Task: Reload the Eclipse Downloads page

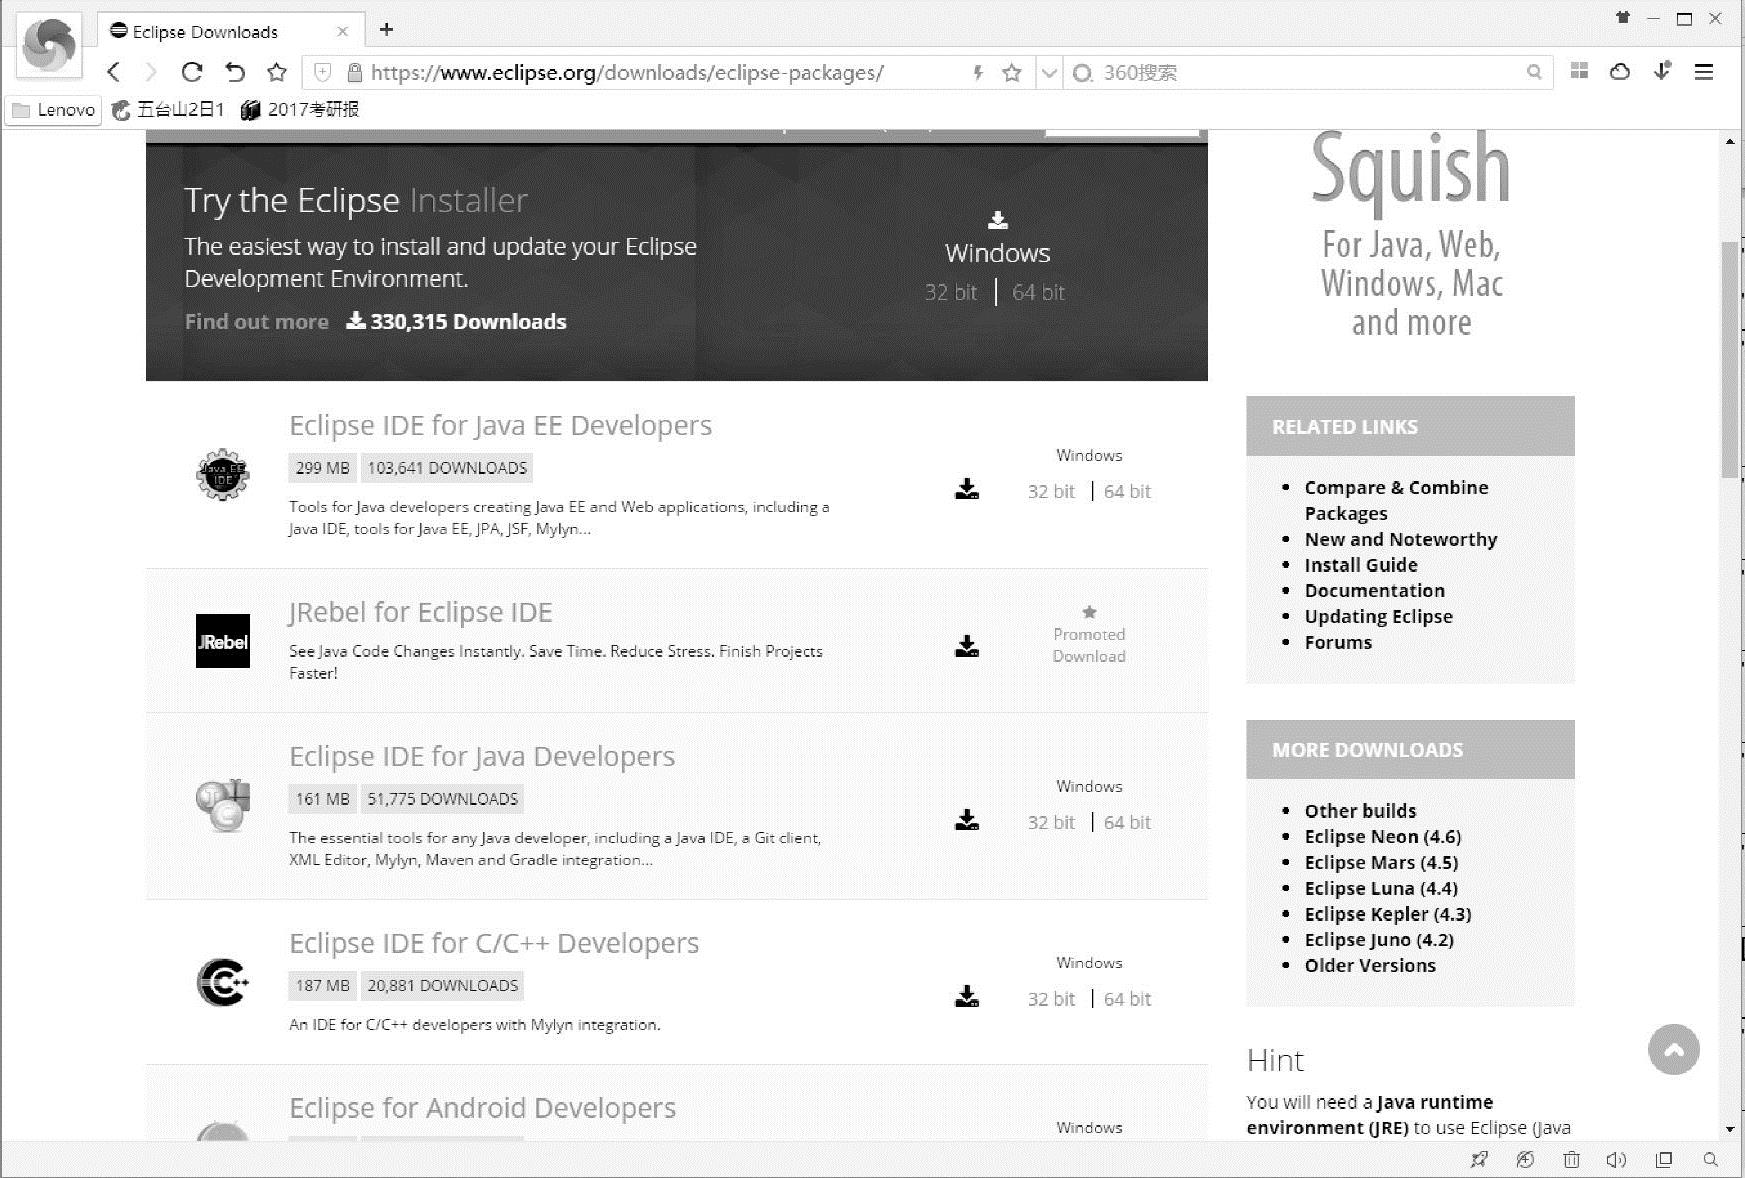Action: (192, 72)
